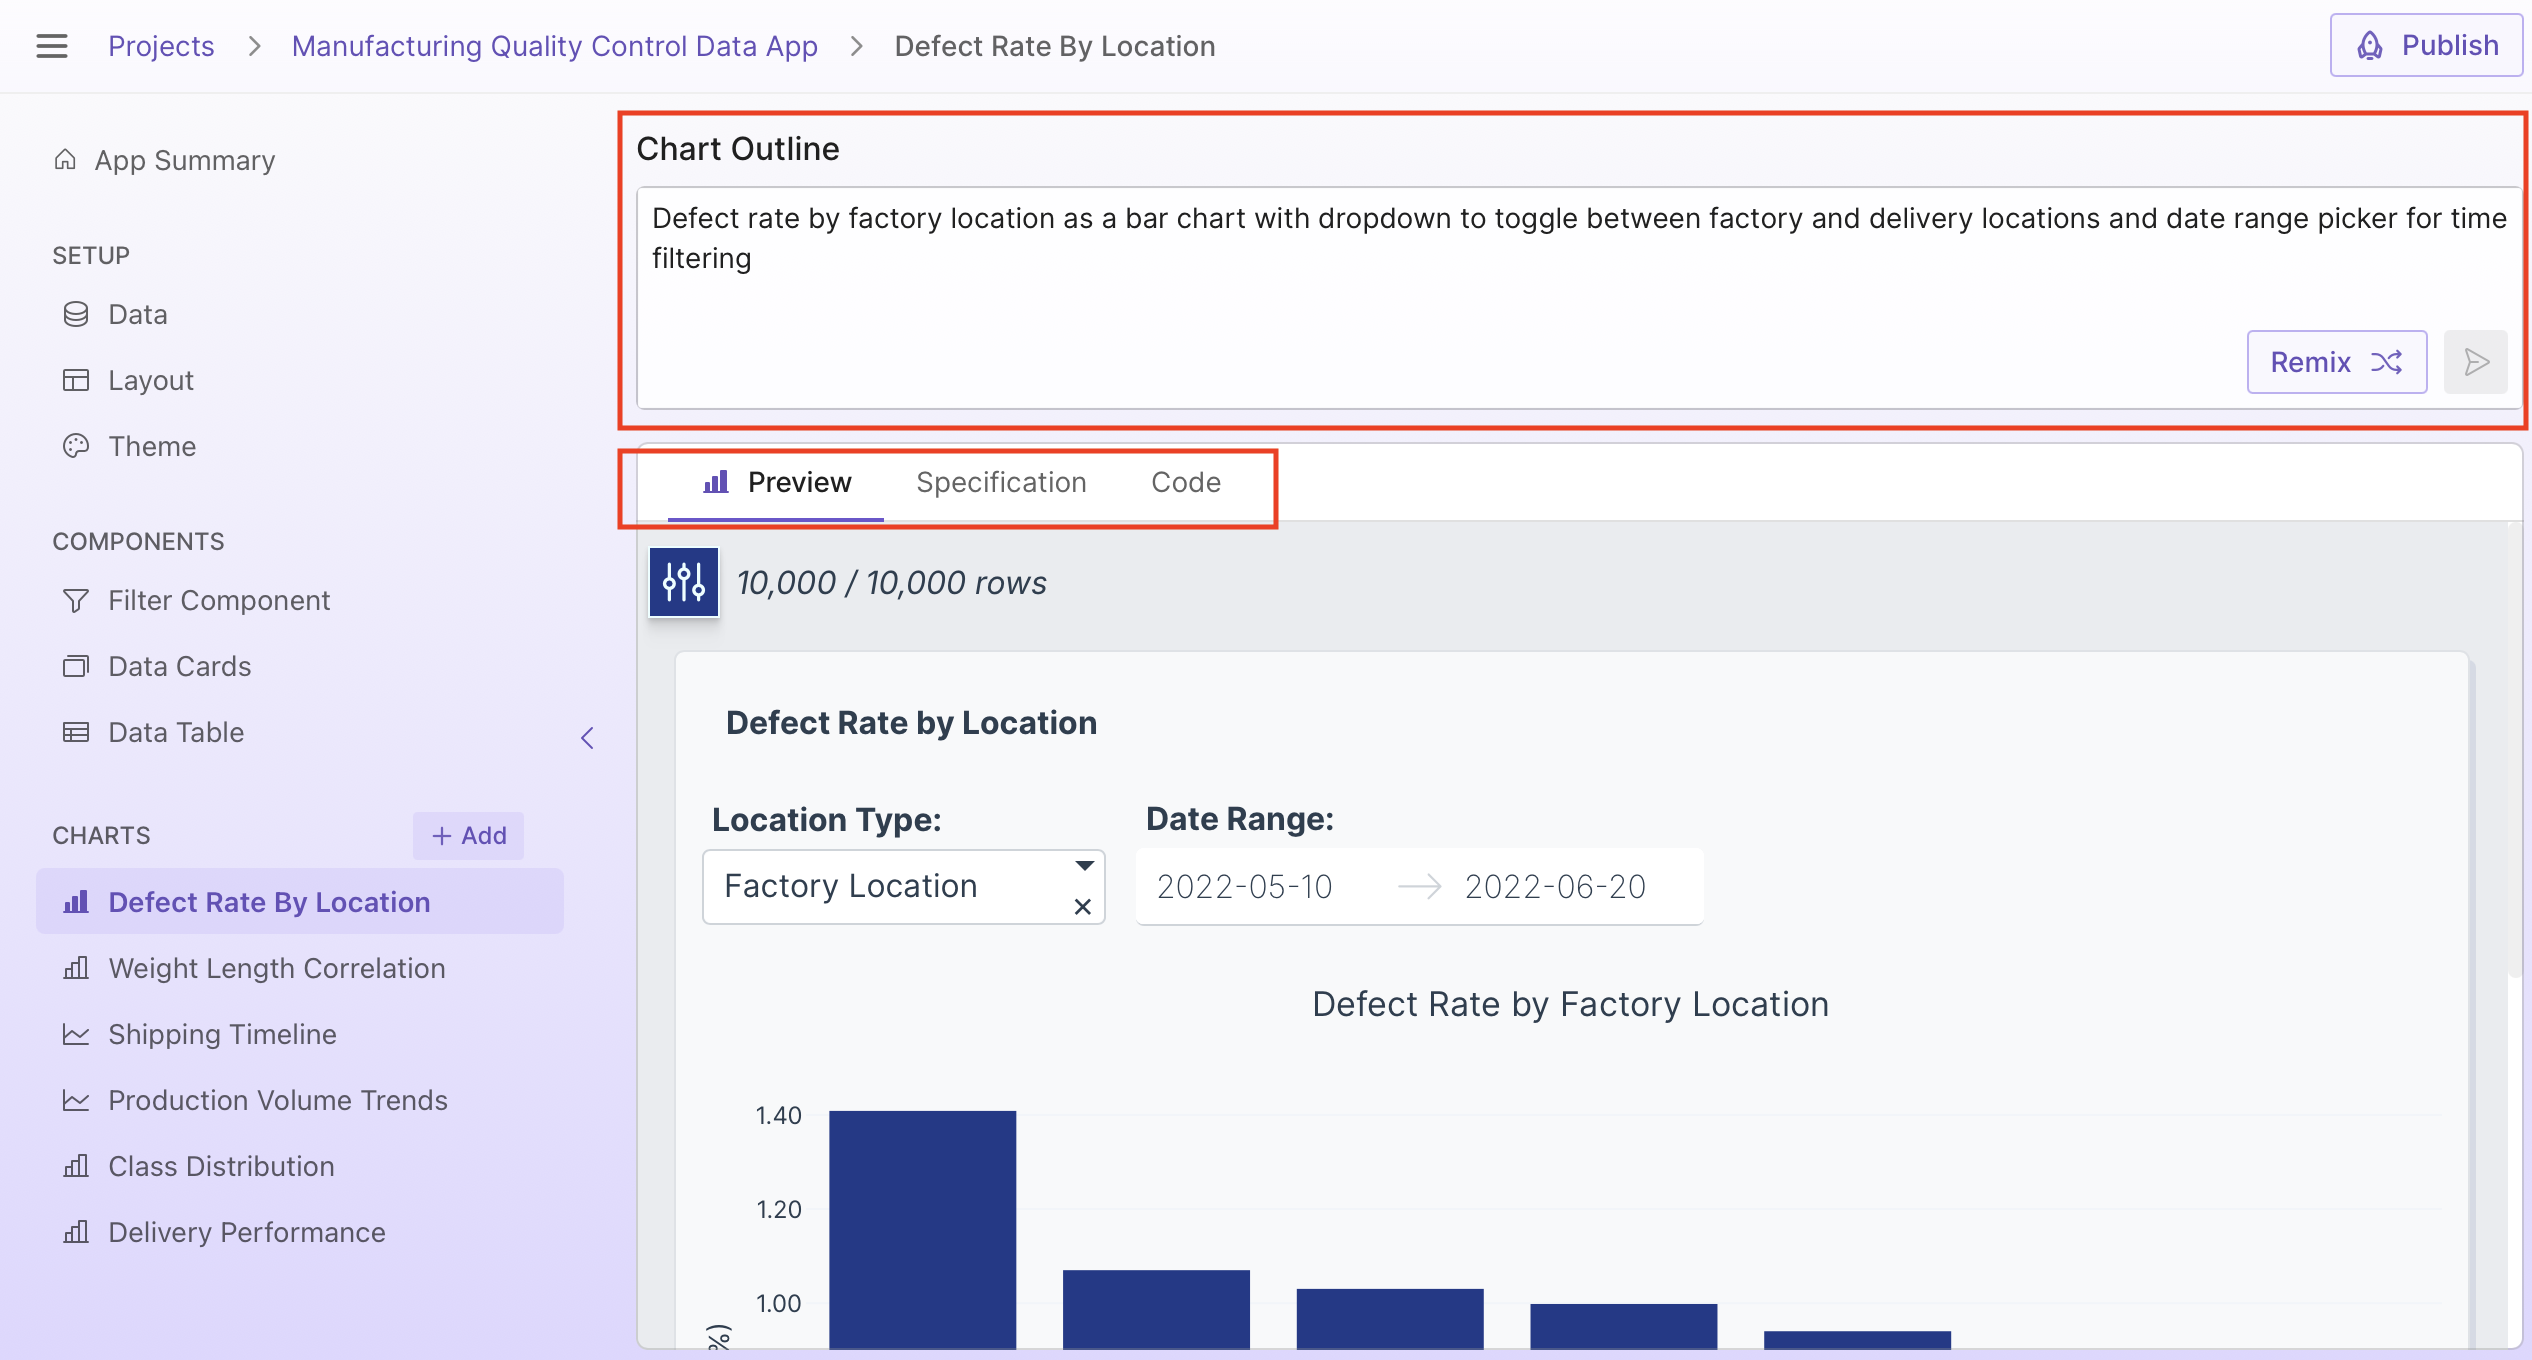The width and height of the screenshot is (2532, 1360).
Task: Click the Data database icon in Setup
Action: click(x=76, y=315)
